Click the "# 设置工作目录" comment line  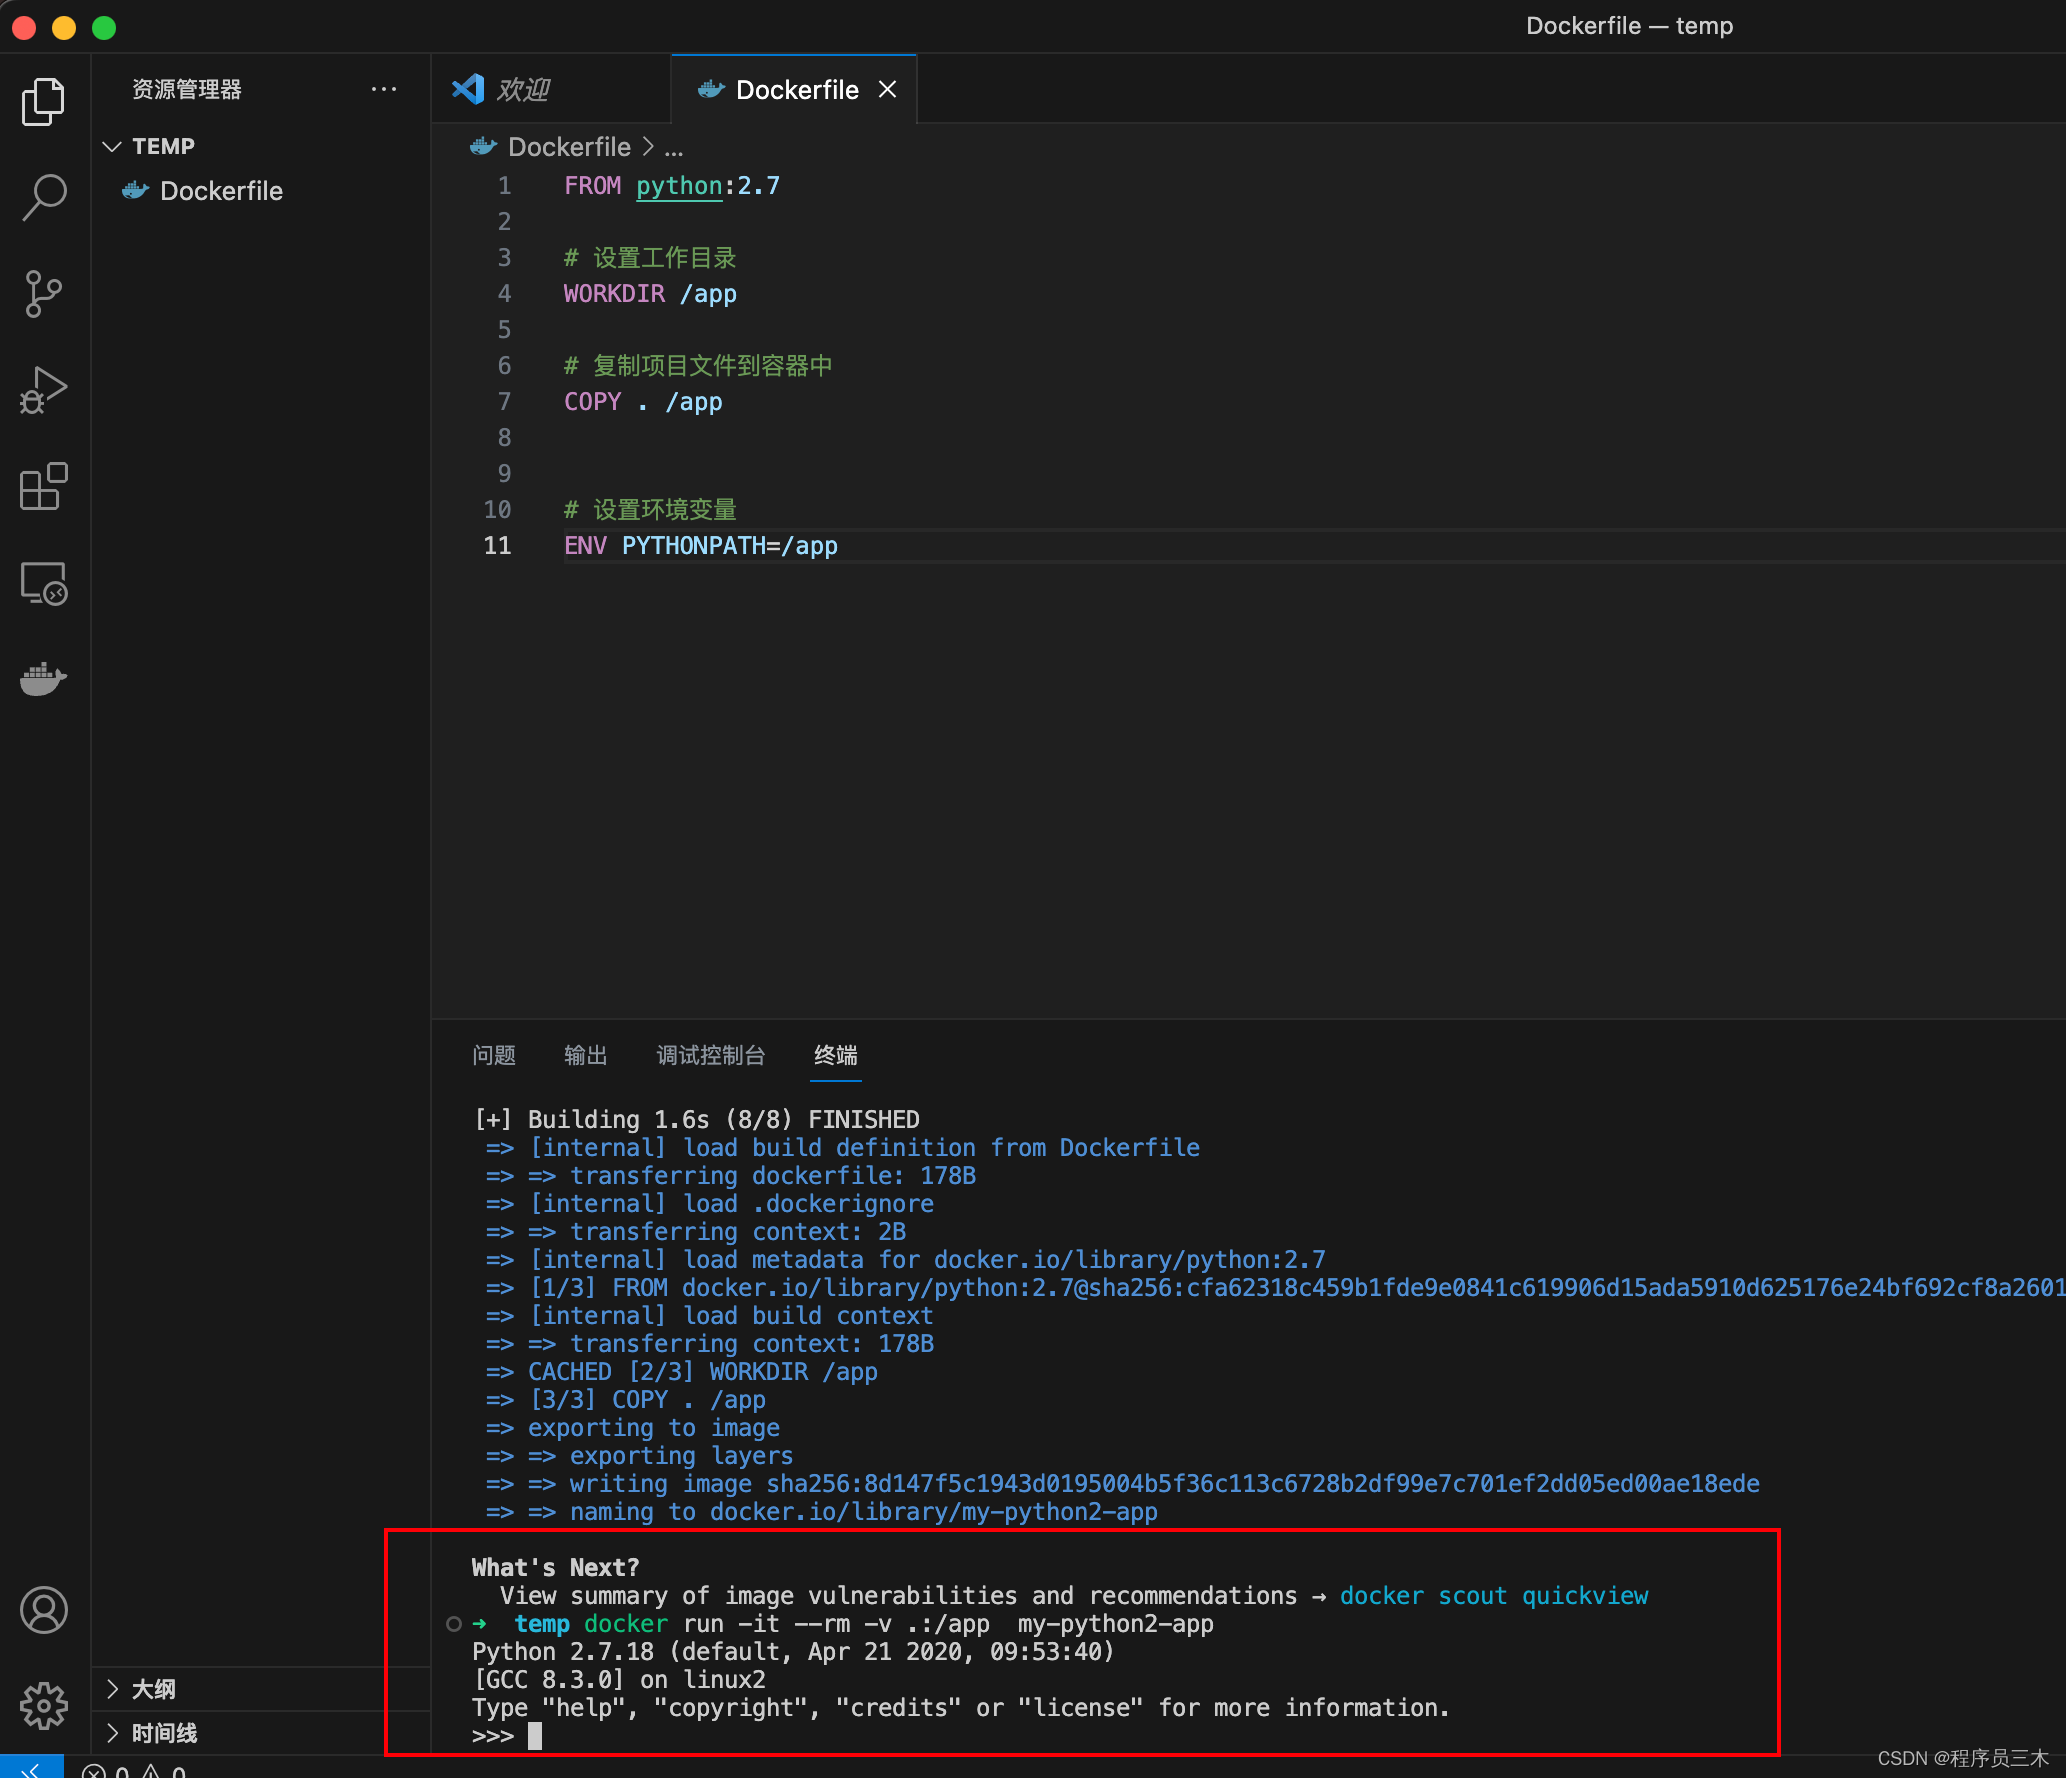(x=650, y=257)
